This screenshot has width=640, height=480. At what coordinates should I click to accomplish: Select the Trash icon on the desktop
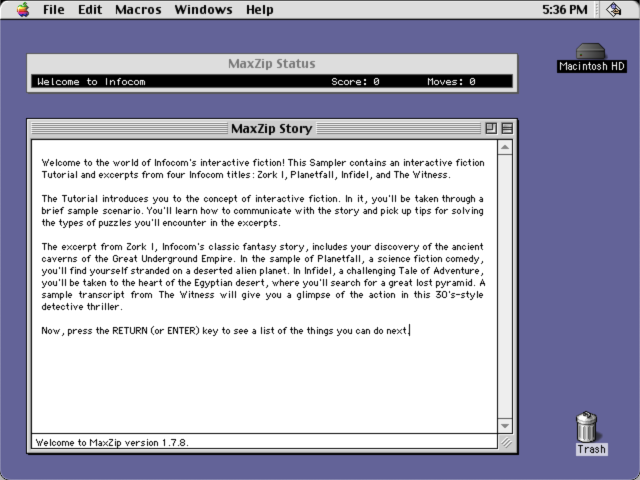pyautogui.click(x=591, y=433)
